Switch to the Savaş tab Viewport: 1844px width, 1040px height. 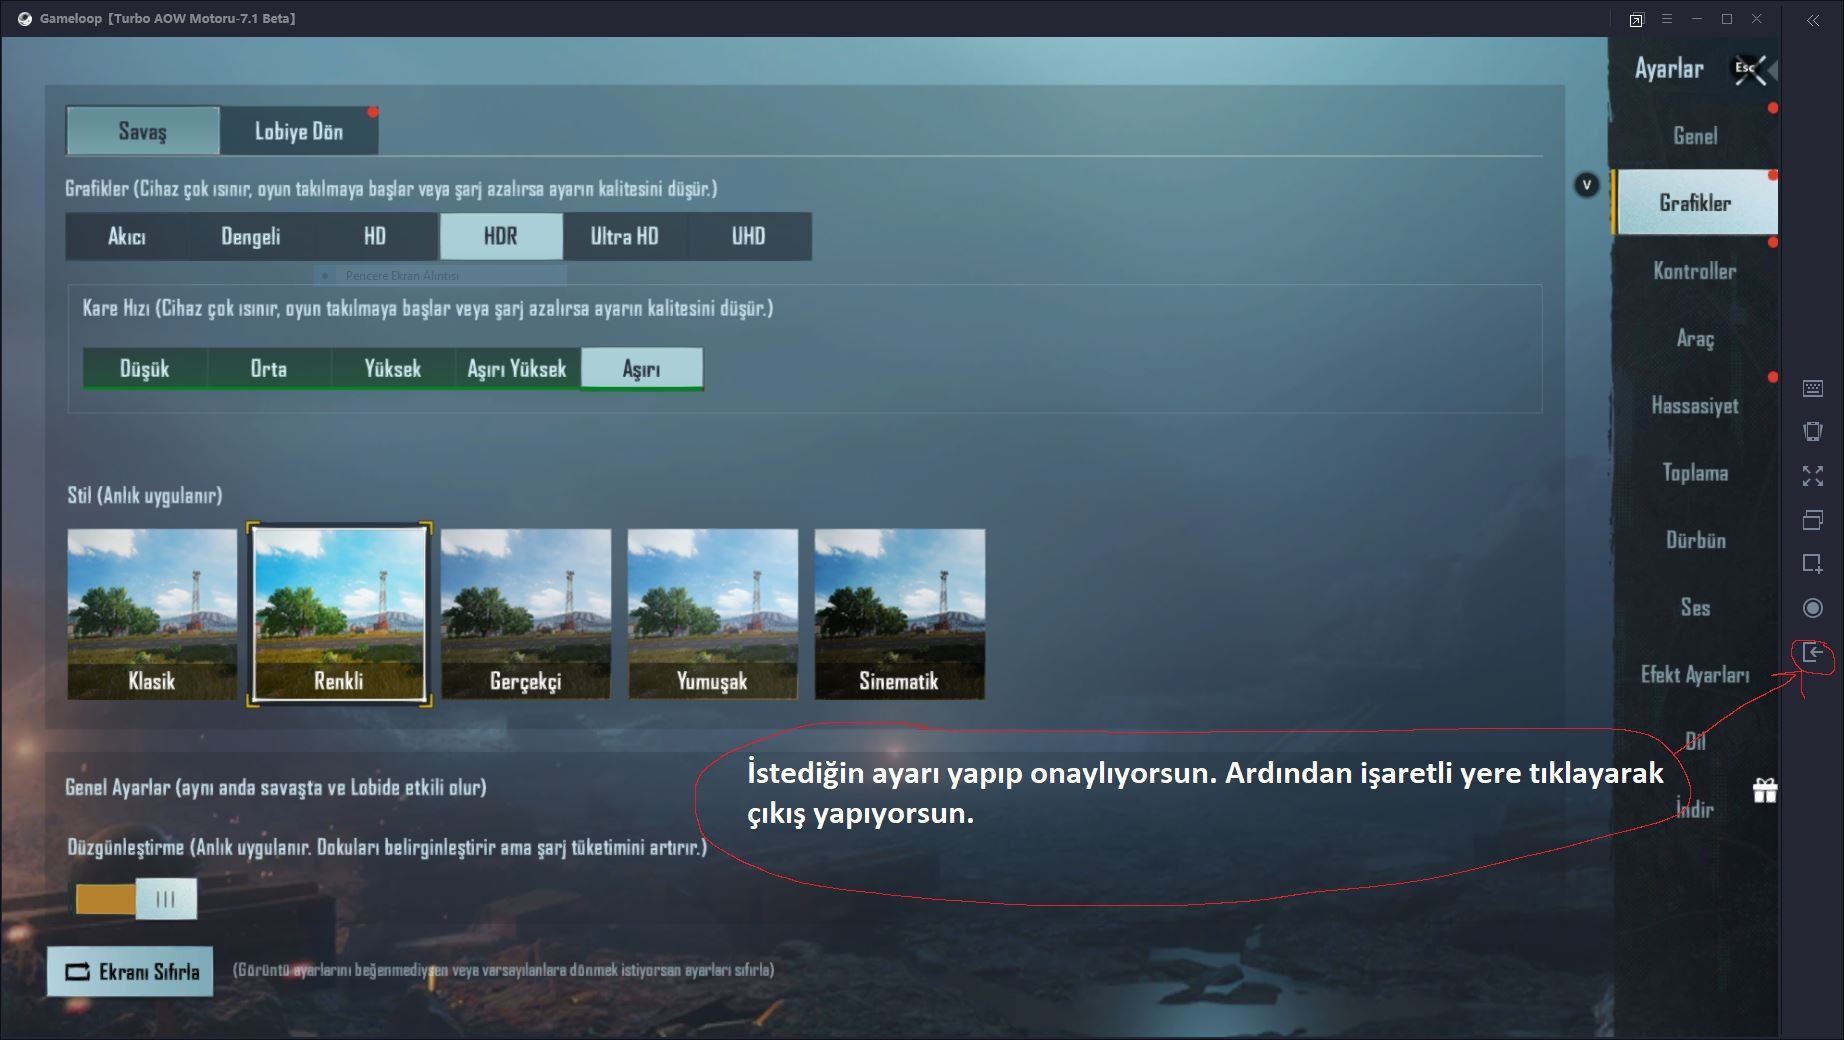[x=143, y=131]
